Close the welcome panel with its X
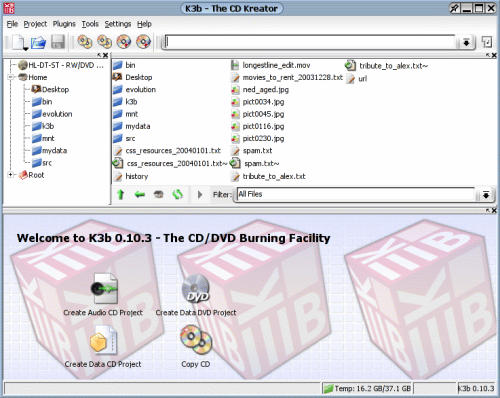The image size is (500, 398). (x=494, y=210)
